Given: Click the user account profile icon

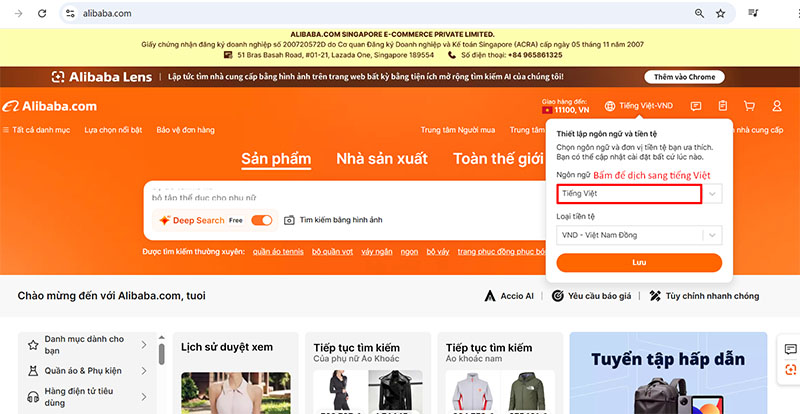Looking at the screenshot, I should click(x=776, y=106).
